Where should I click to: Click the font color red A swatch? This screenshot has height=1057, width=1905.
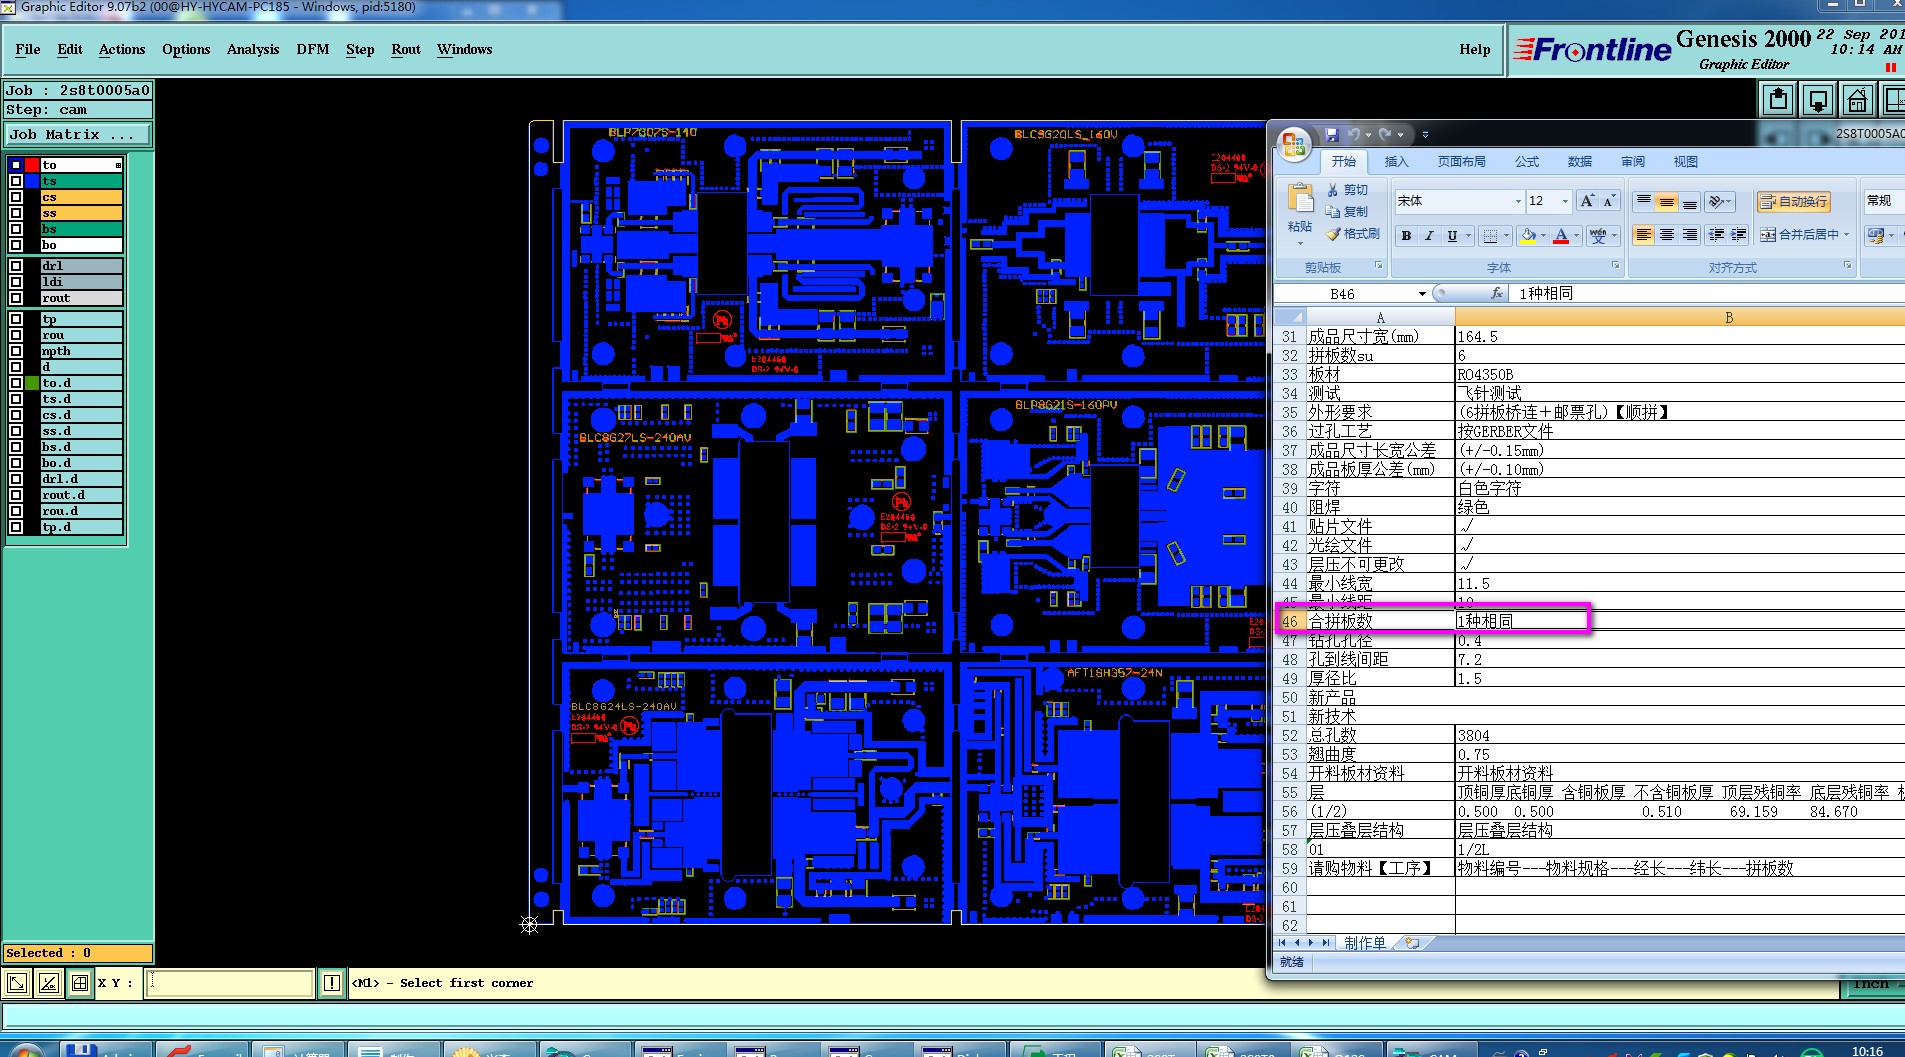[1561, 236]
